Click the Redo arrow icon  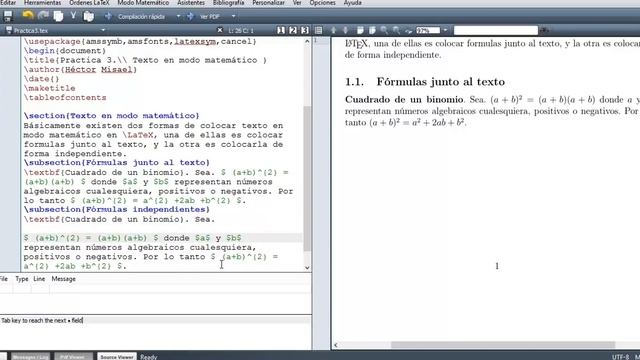(43, 16)
